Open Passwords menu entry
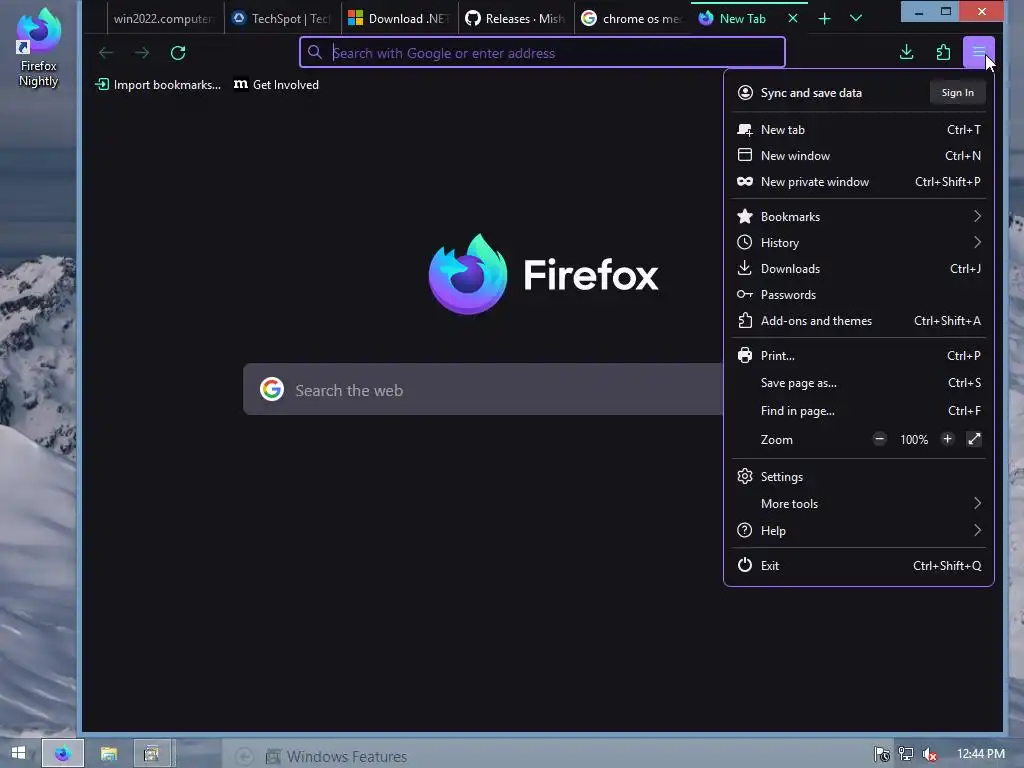The image size is (1024, 768). click(859, 295)
